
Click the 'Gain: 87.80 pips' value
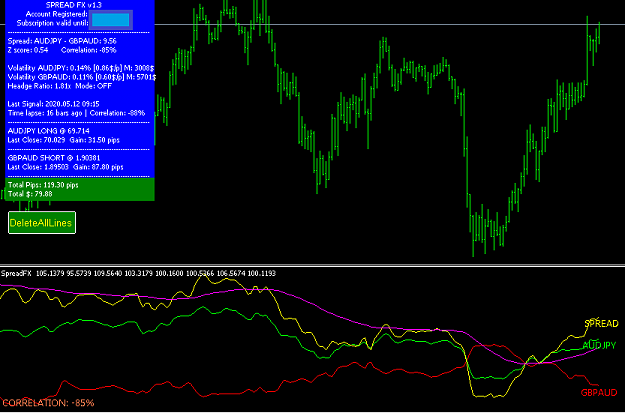coord(98,167)
